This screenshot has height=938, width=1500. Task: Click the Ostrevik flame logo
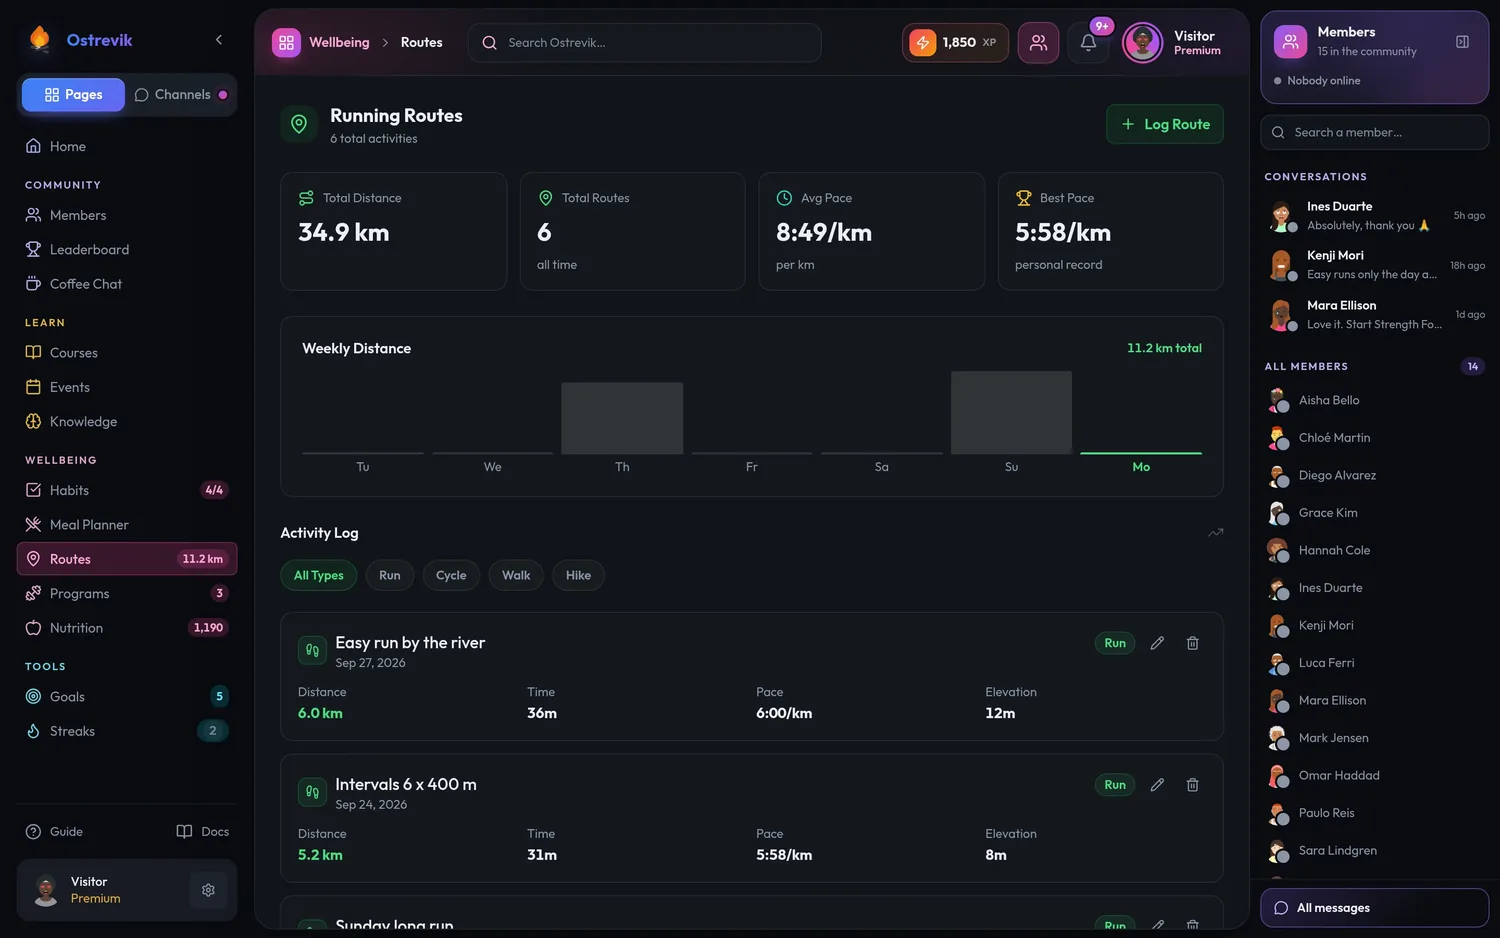click(40, 39)
